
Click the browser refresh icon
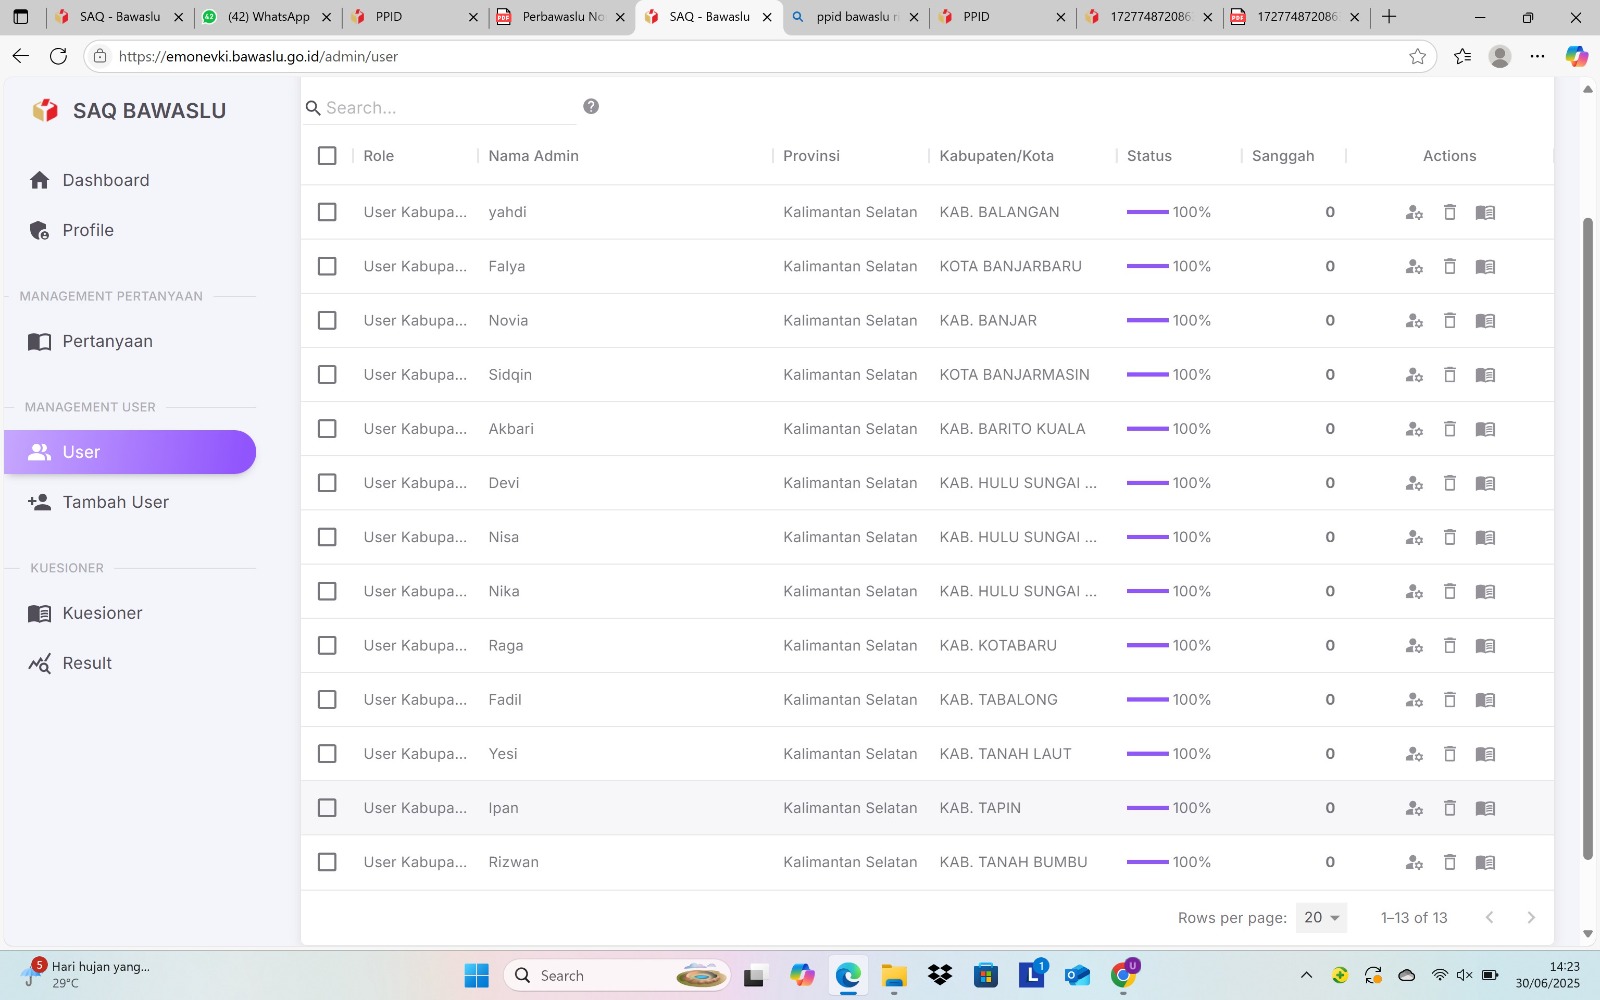(58, 56)
